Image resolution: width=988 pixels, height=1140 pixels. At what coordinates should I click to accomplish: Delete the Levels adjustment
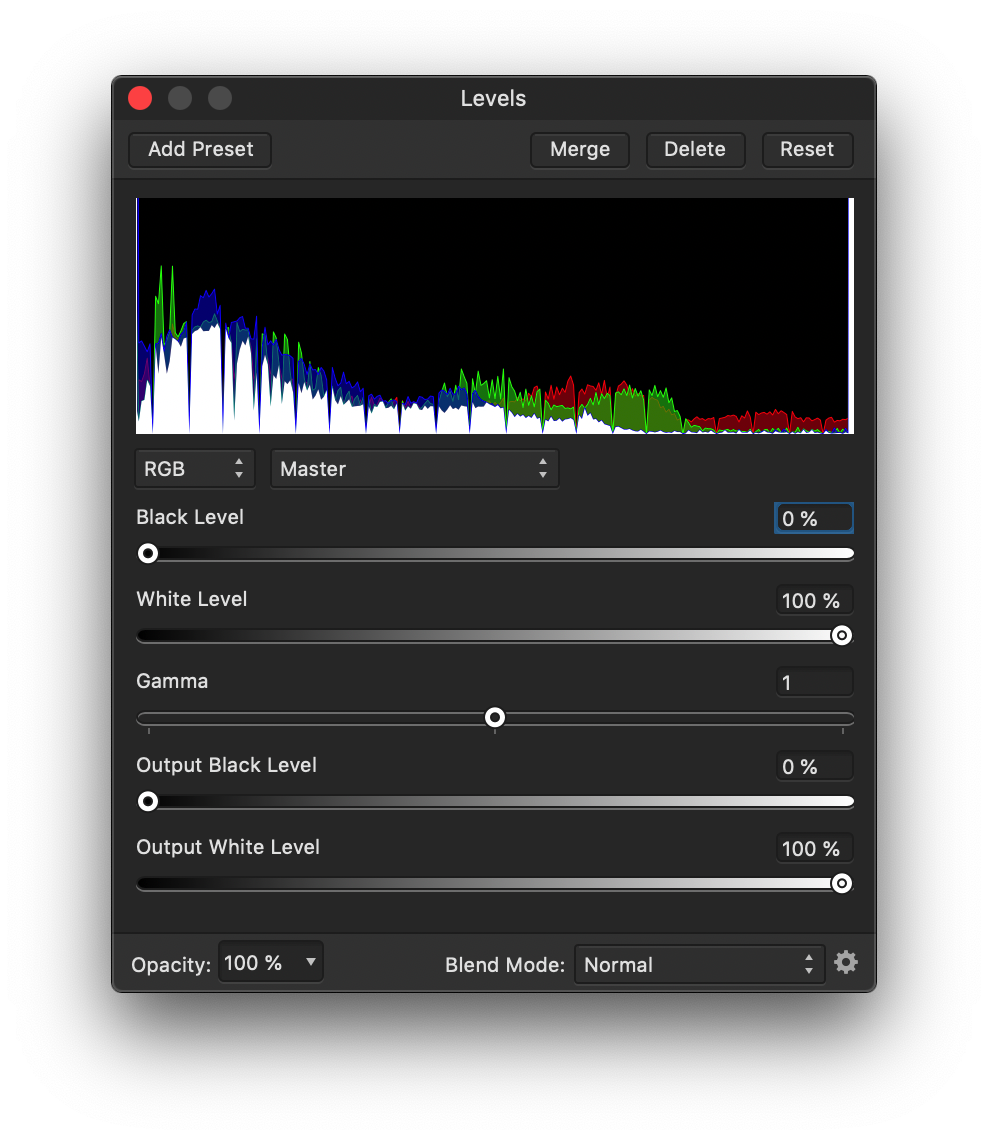pos(694,150)
